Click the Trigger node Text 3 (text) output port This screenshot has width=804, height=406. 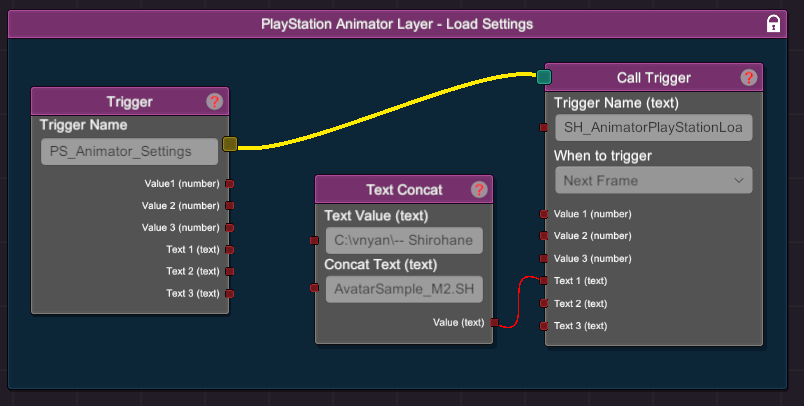pos(230,293)
